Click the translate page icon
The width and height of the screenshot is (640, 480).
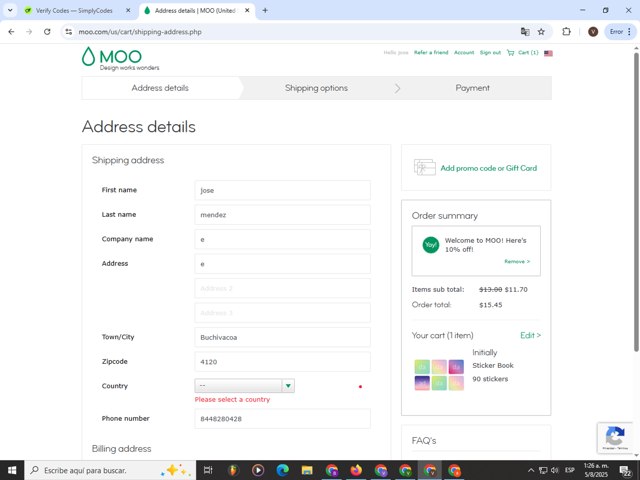click(525, 31)
